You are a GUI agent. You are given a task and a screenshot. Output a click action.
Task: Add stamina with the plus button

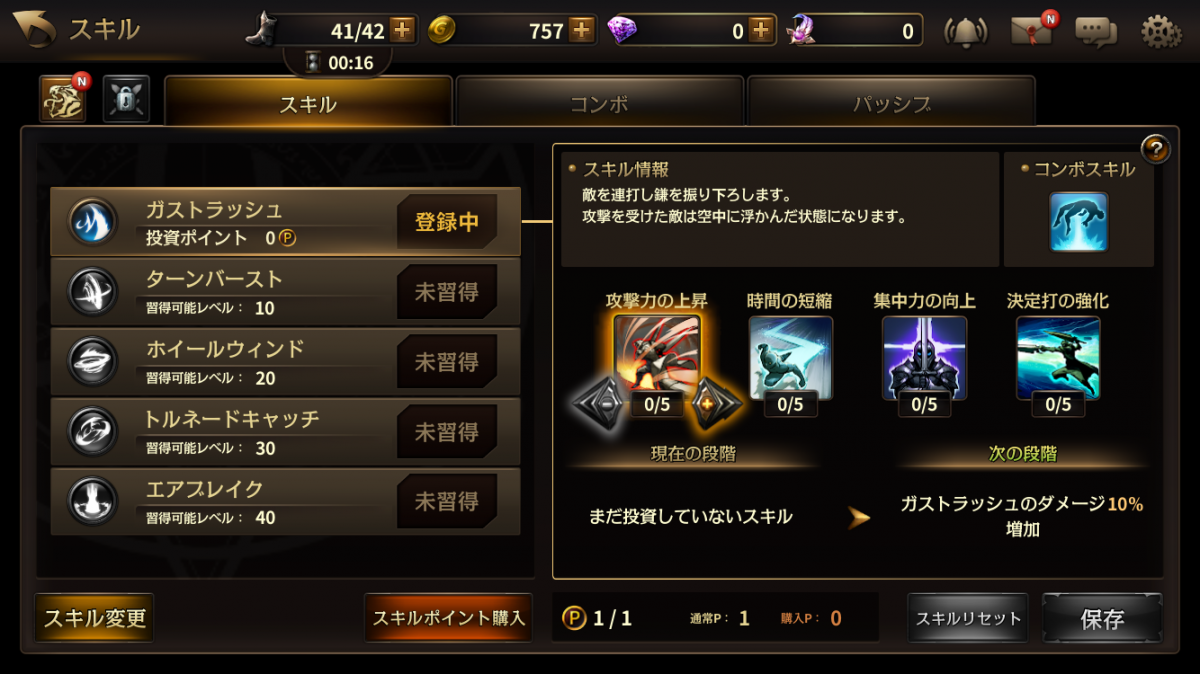402,30
